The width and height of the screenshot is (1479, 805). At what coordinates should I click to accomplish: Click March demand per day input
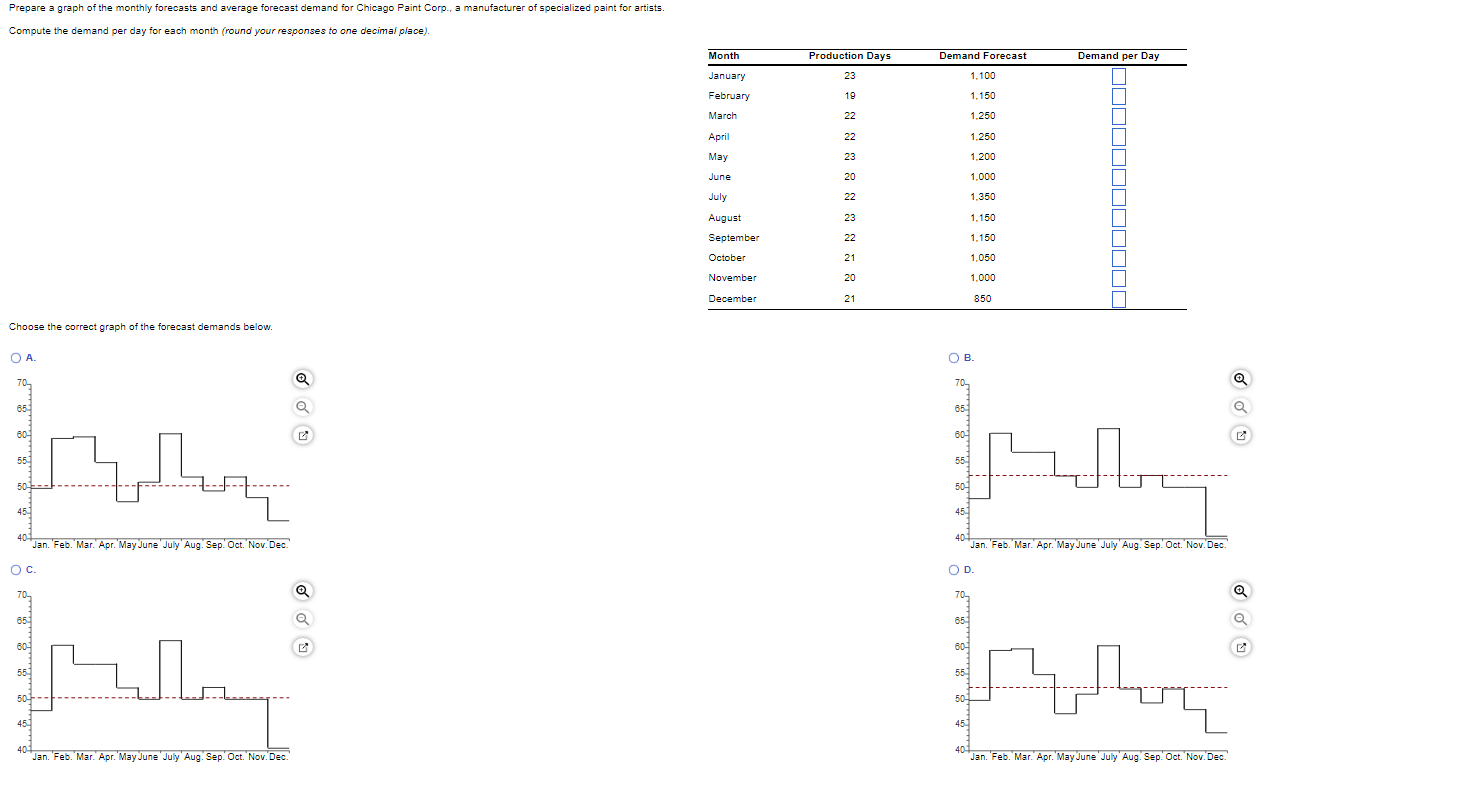click(x=1118, y=116)
